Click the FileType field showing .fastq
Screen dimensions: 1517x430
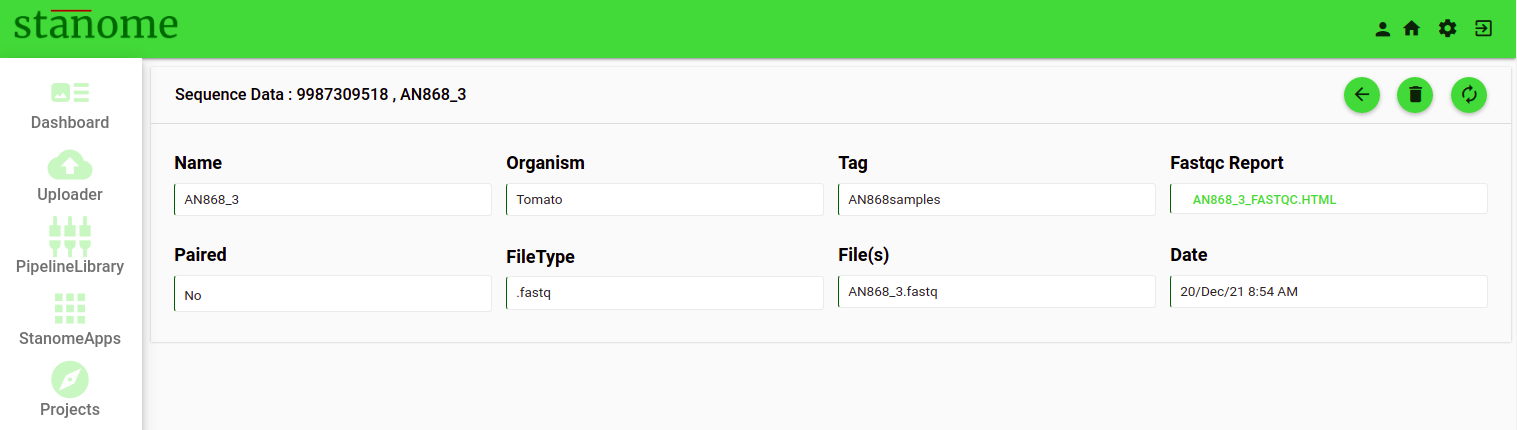665,293
